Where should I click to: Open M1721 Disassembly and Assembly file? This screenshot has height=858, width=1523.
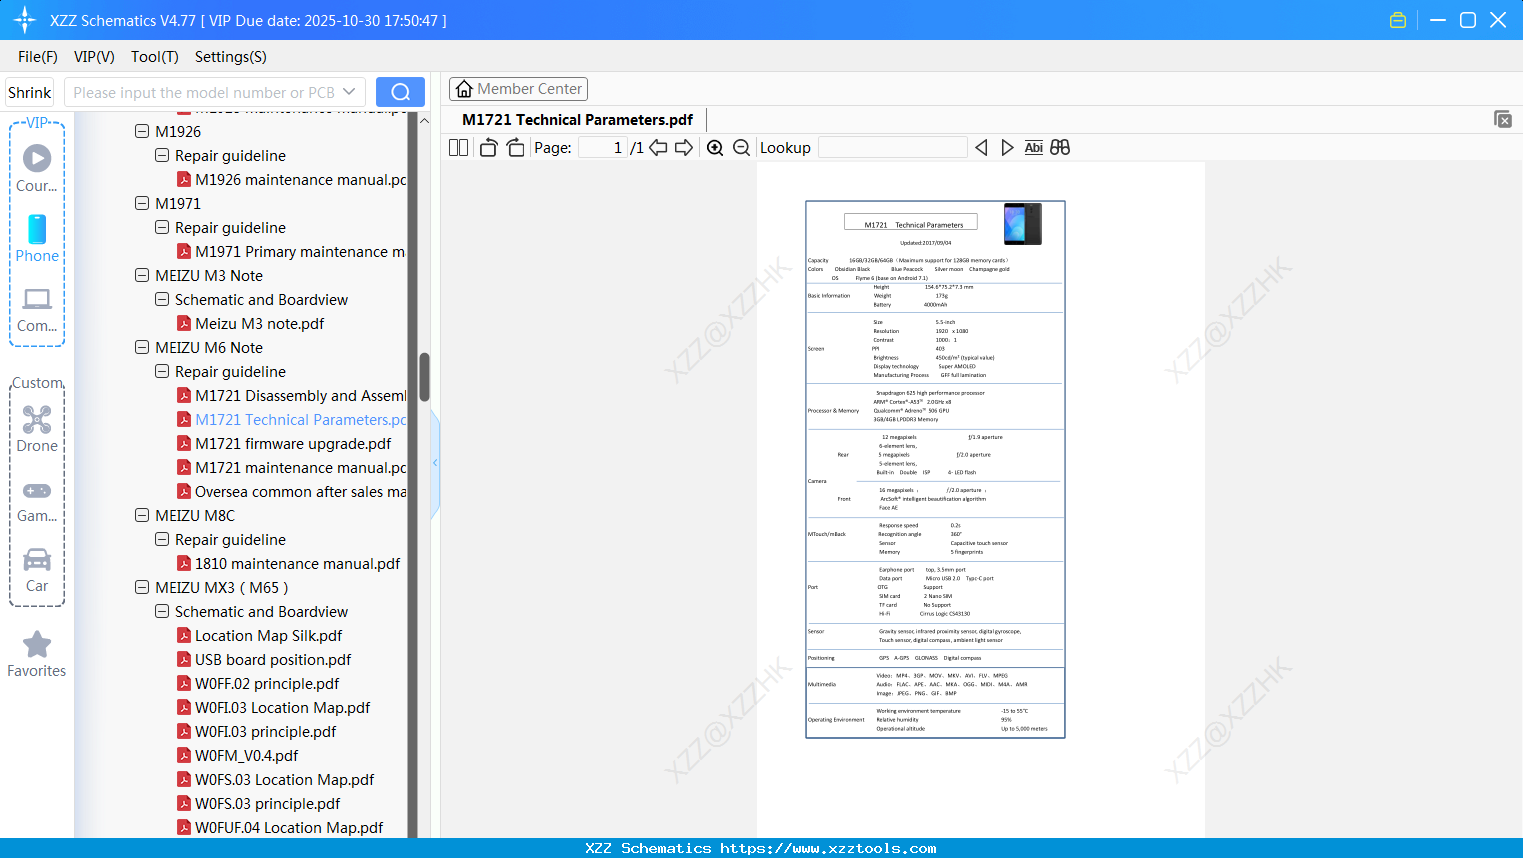292,396
